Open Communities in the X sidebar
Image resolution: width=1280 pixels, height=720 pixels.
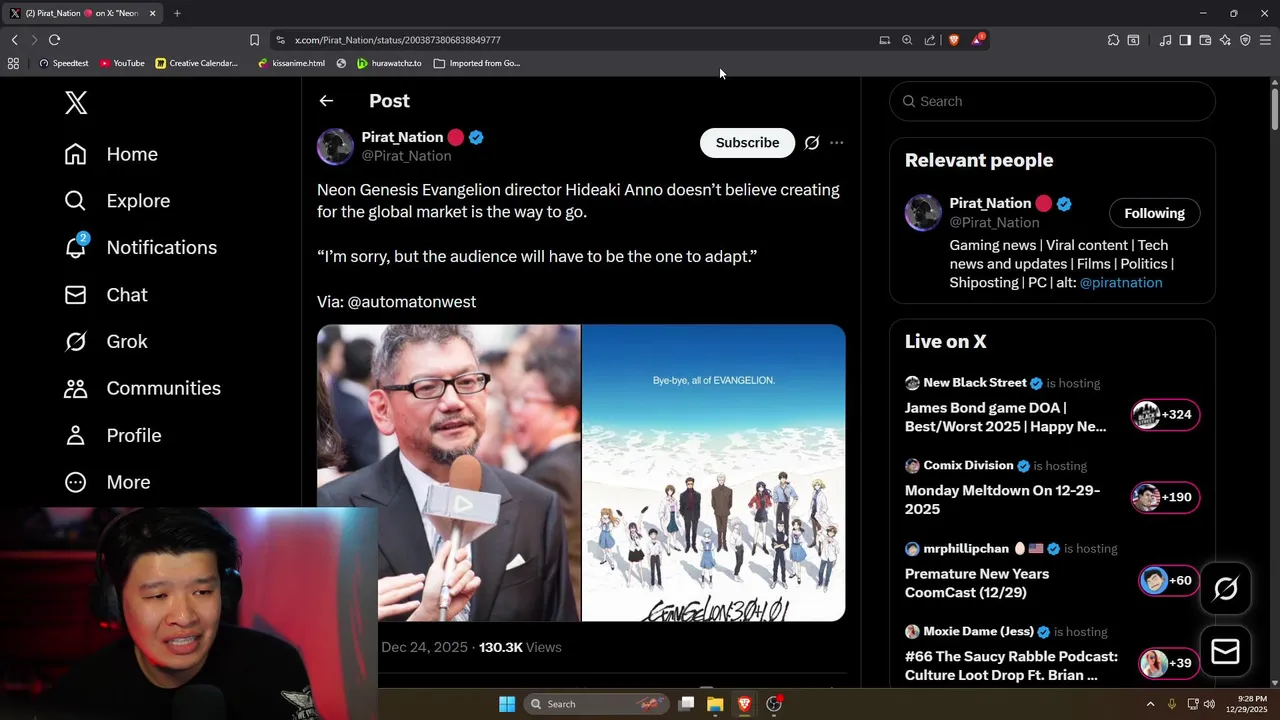142,388
